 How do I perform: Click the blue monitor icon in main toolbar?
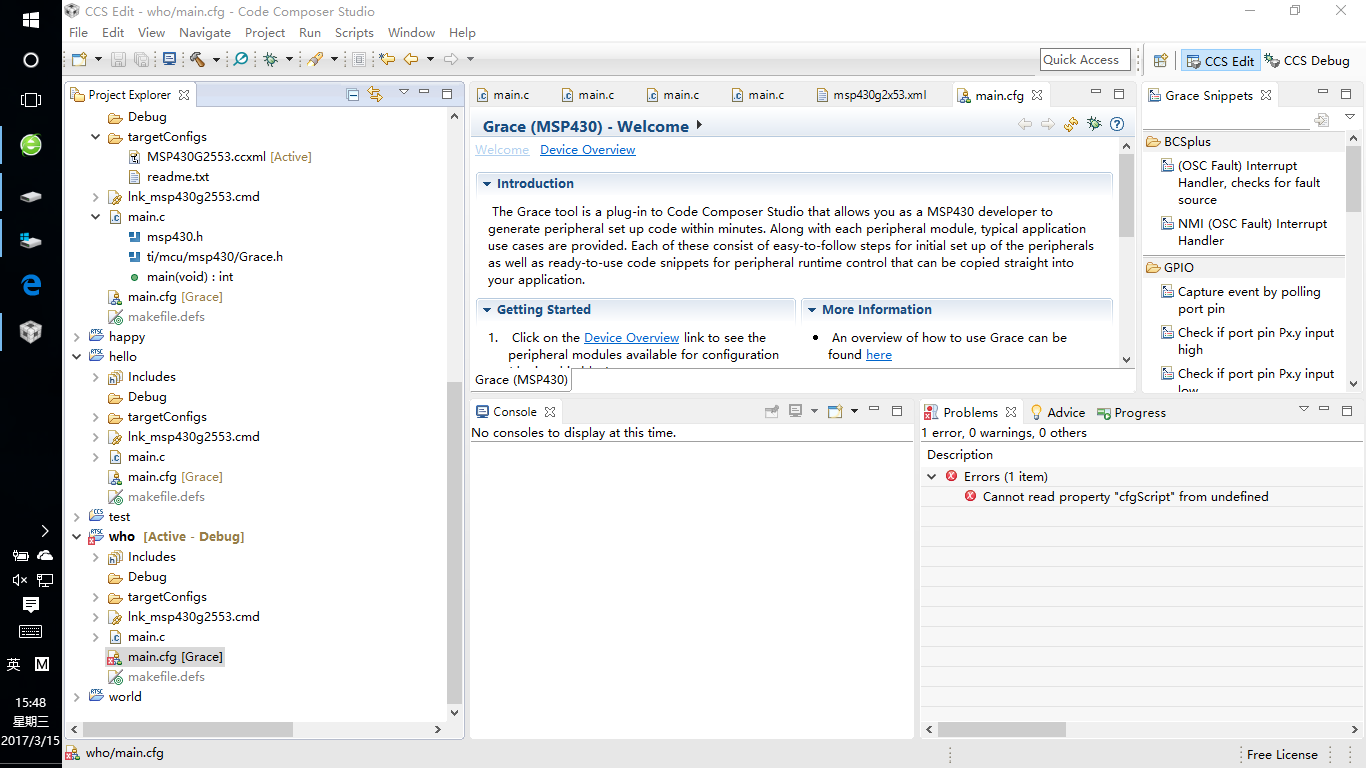tap(169, 60)
